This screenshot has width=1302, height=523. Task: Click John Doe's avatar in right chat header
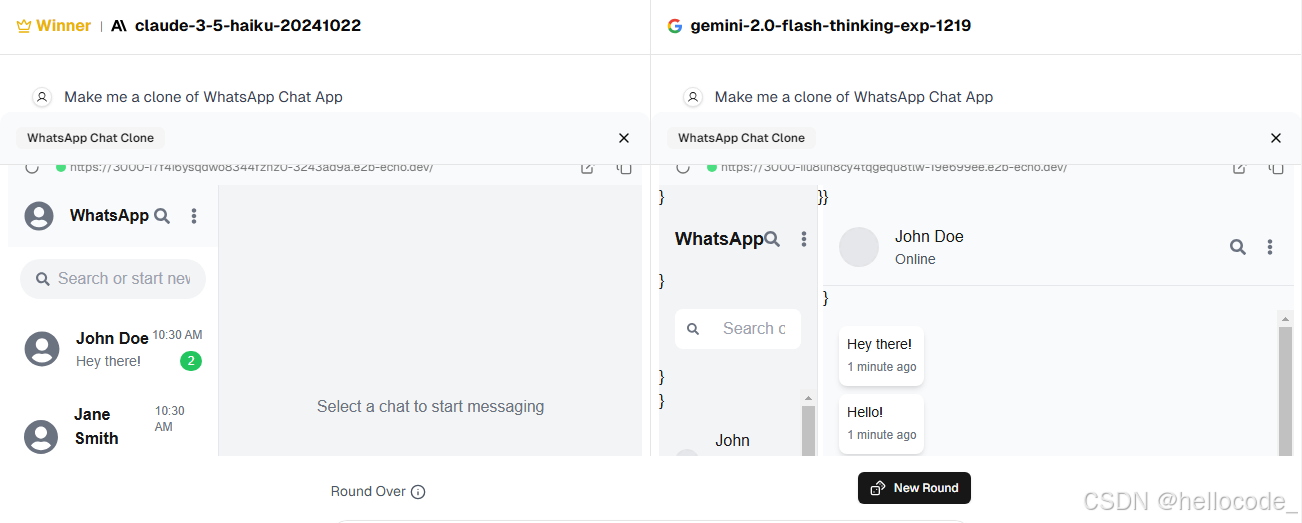point(859,247)
